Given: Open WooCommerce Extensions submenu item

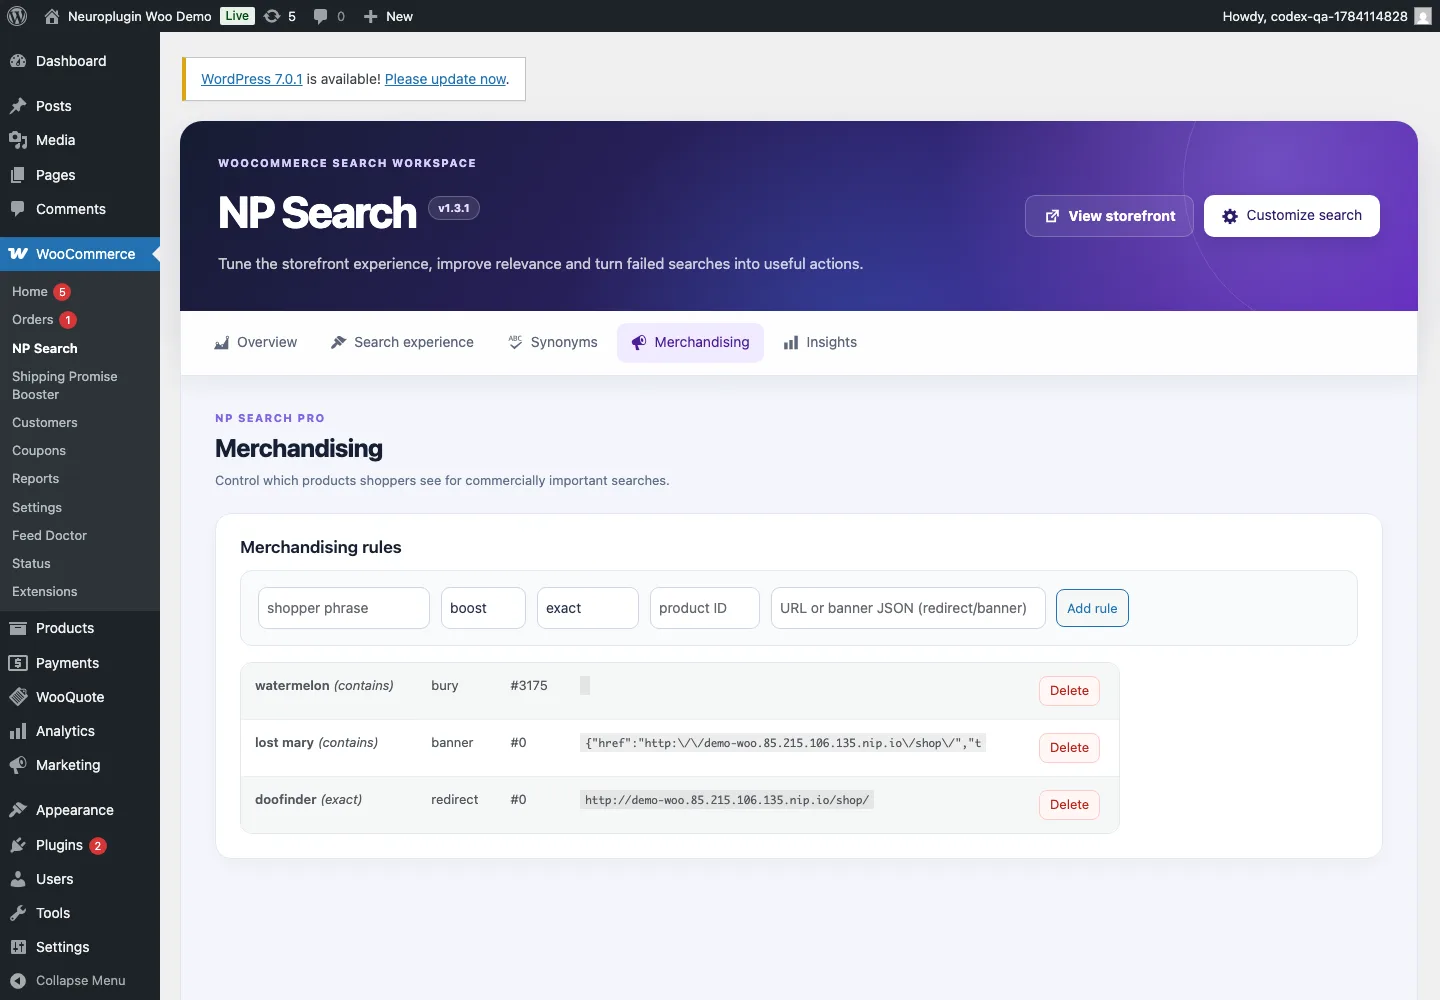Looking at the screenshot, I should point(45,592).
